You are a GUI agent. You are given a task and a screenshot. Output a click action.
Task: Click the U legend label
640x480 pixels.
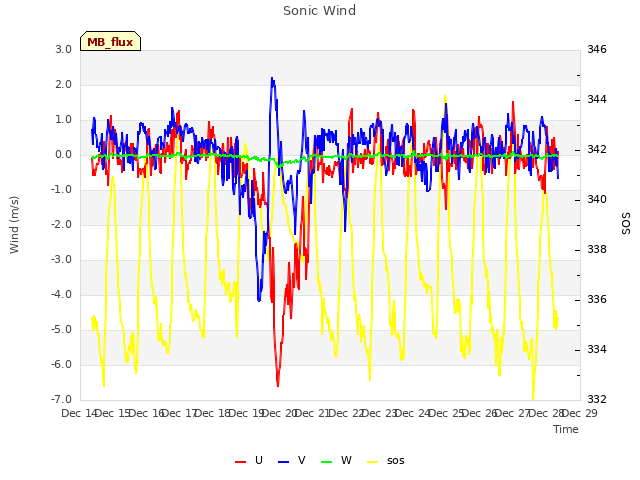tap(259, 460)
